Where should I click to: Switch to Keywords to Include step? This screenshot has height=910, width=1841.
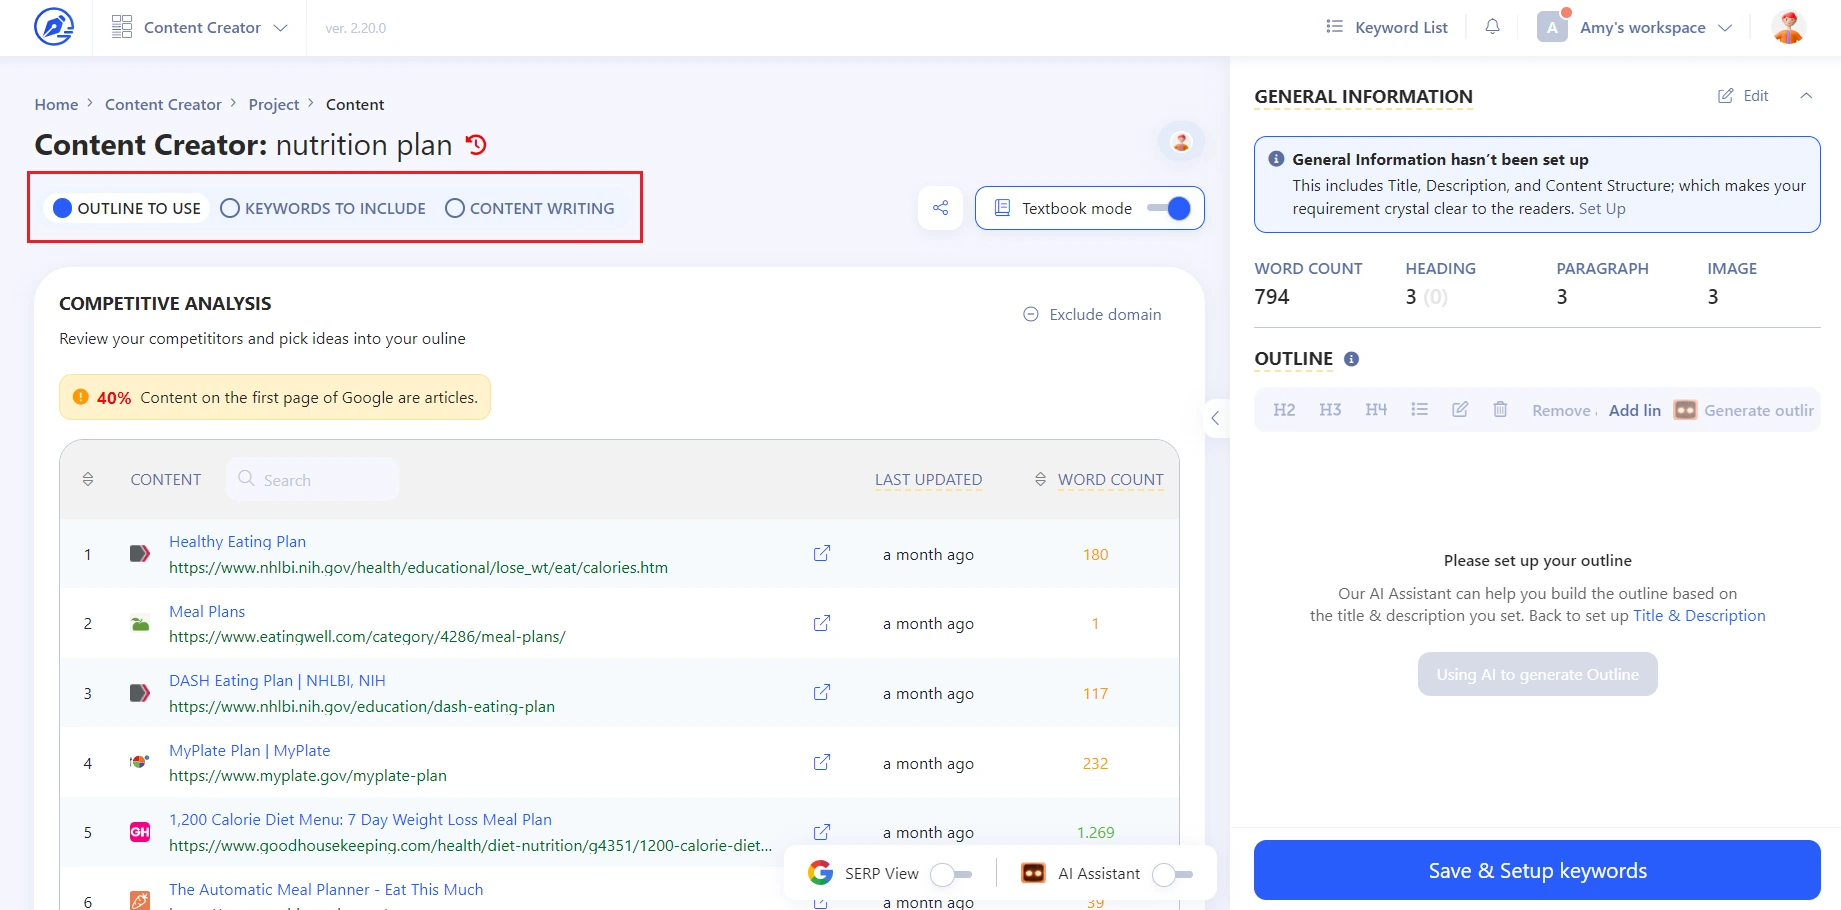point(323,208)
